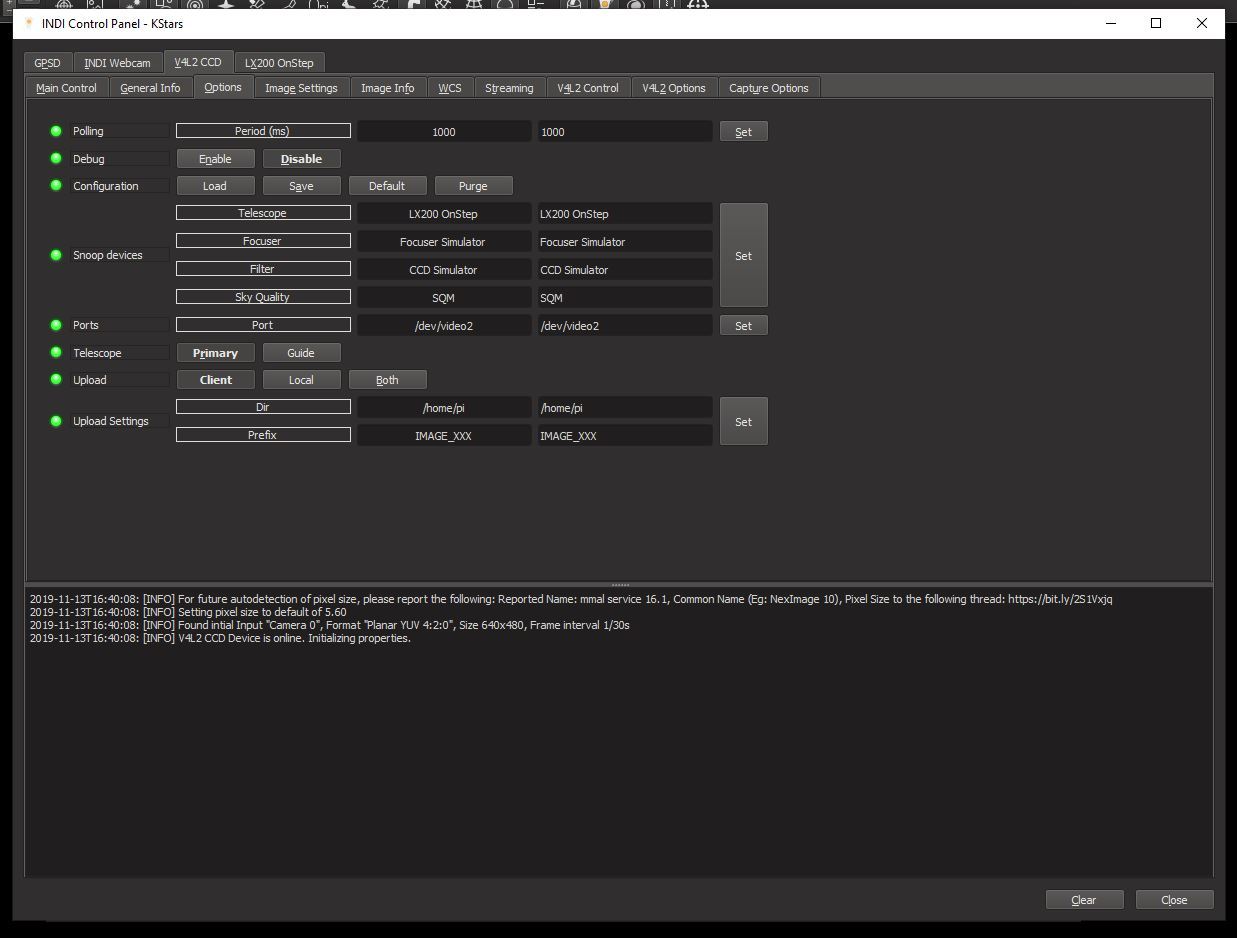The image size is (1237, 938).
Task: Select the Options sub-tab
Action: click(223, 87)
